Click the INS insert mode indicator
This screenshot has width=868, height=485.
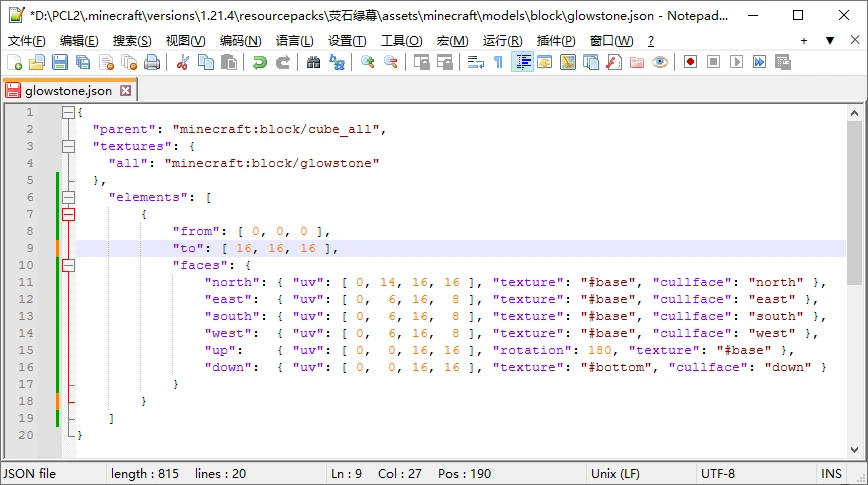tap(831, 473)
